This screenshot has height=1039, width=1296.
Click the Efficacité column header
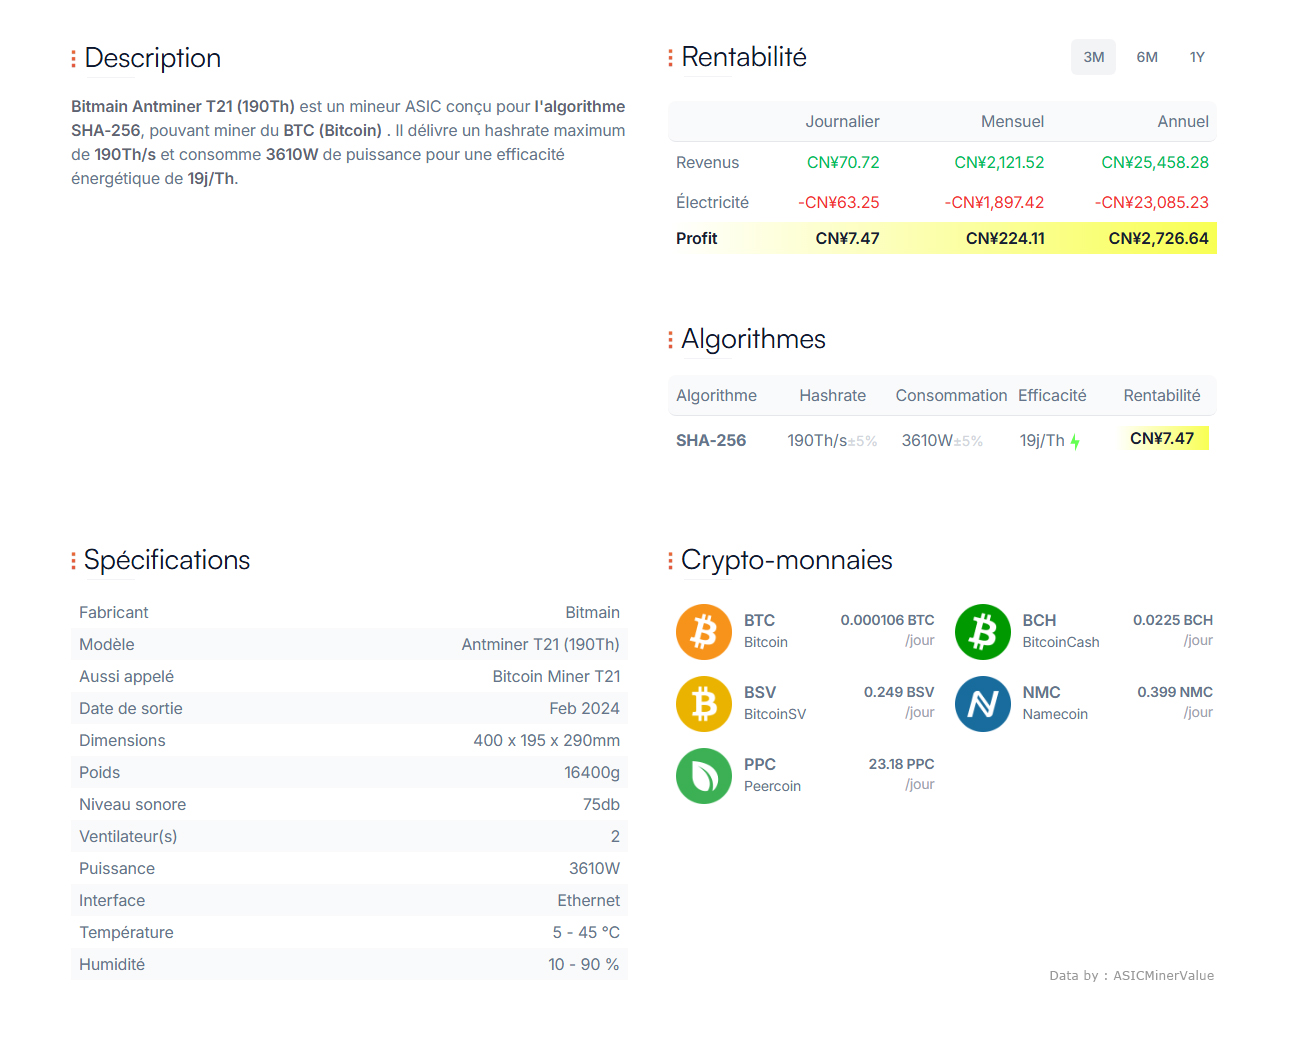click(1052, 395)
